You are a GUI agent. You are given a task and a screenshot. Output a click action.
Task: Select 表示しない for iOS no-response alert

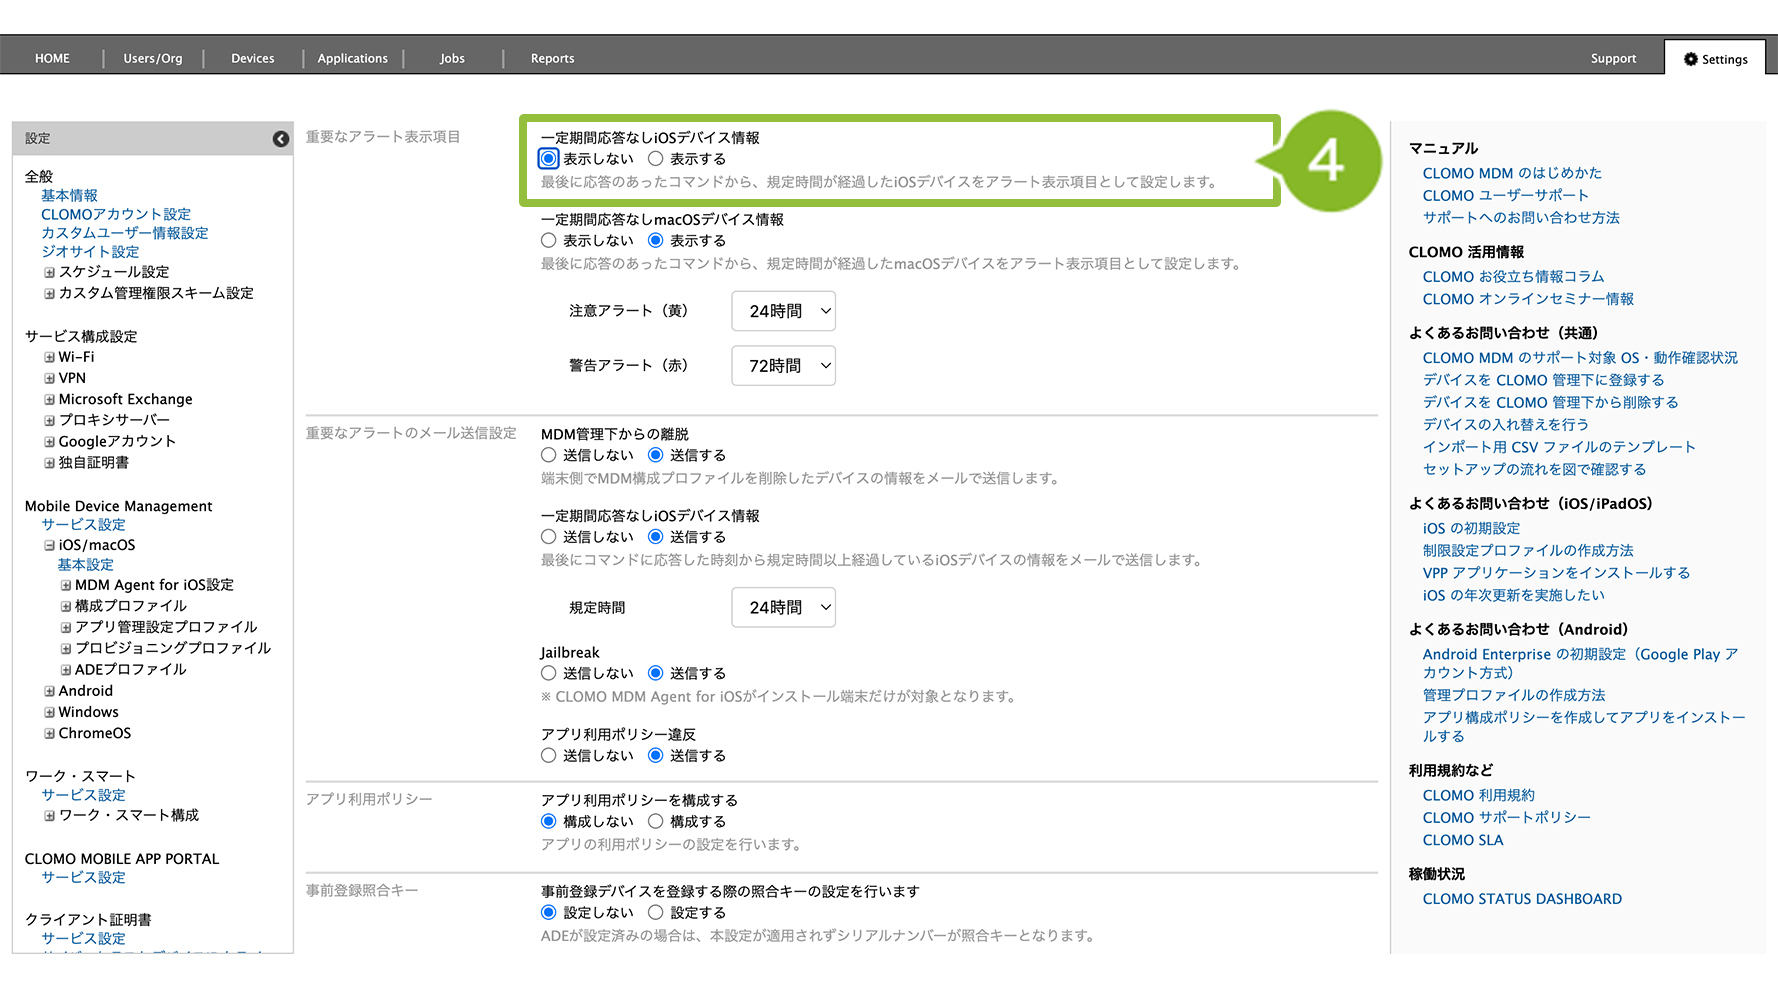548,158
